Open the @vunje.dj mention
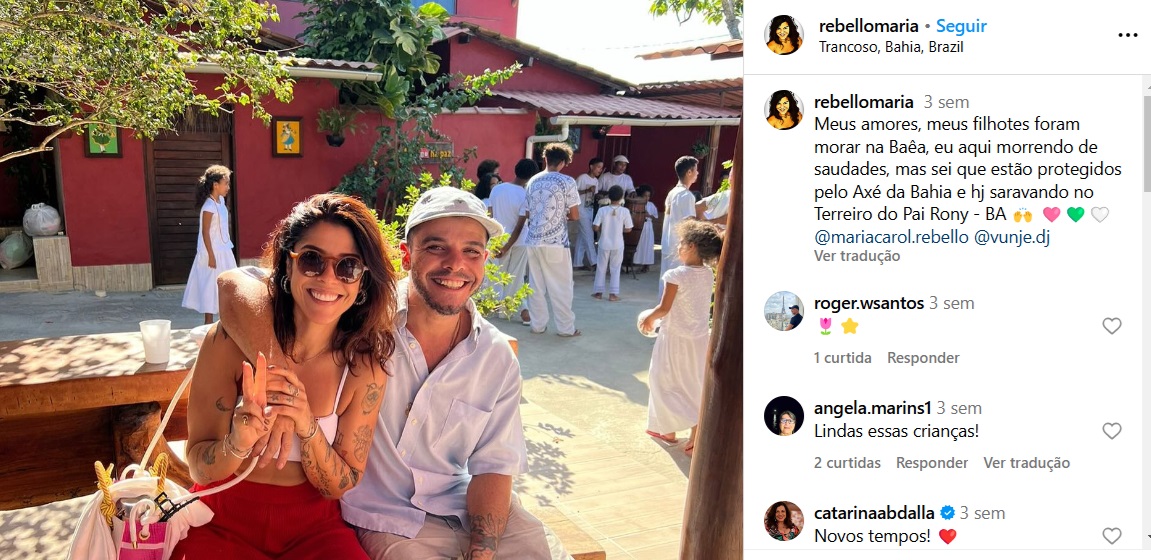The image size is (1151, 560). click(1012, 238)
